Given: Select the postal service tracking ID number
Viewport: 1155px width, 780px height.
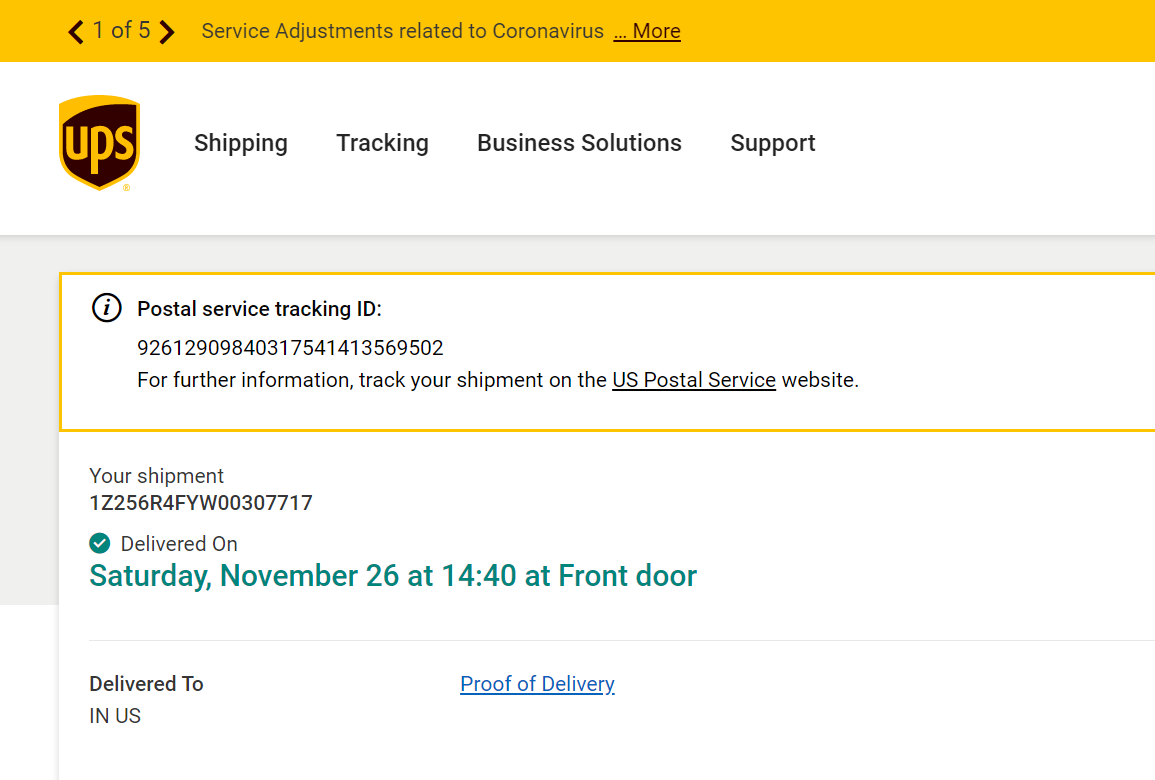Looking at the screenshot, I should (x=290, y=348).
